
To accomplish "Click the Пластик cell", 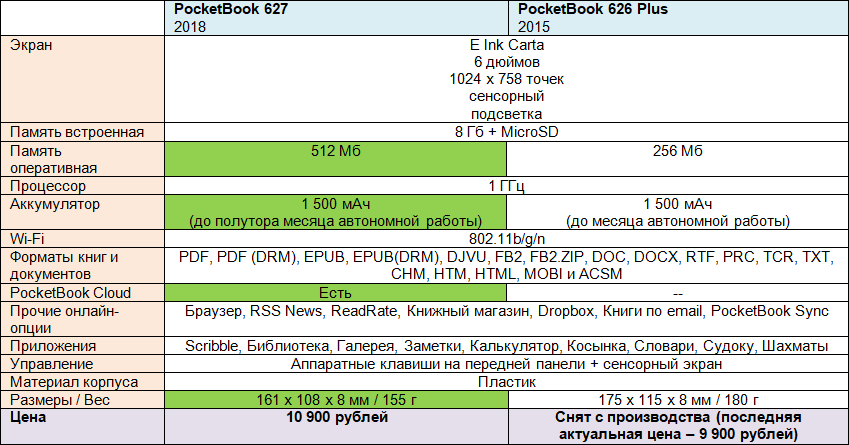I will pyautogui.click(x=506, y=382).
